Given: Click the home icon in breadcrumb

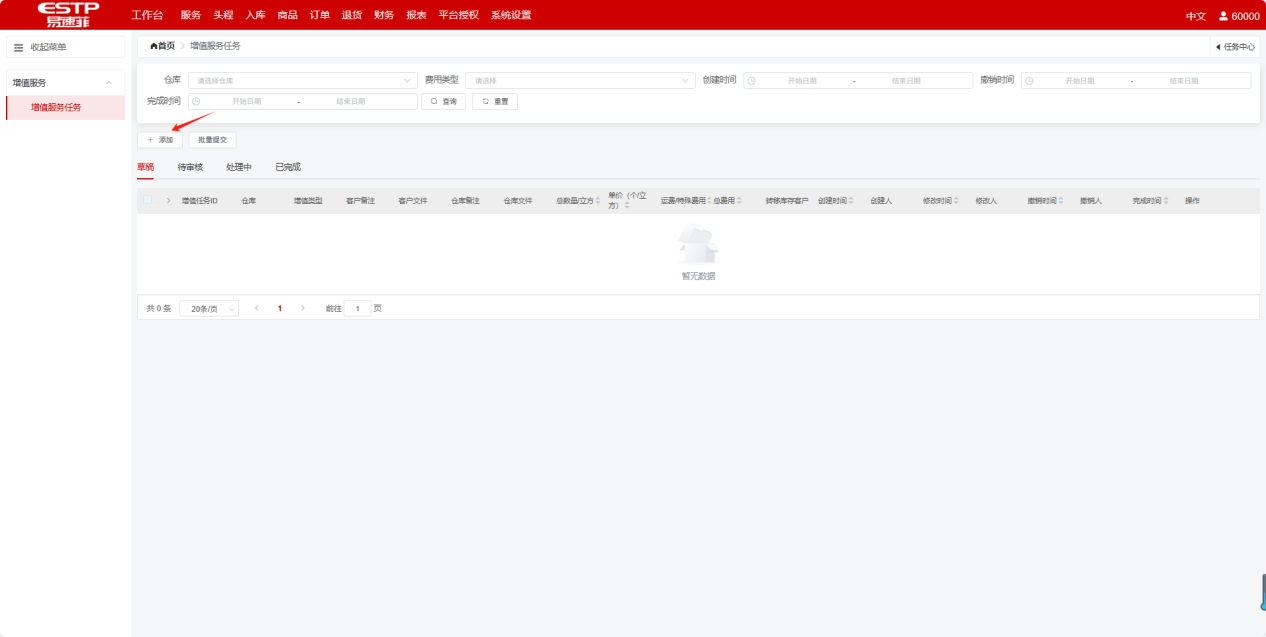Looking at the screenshot, I should [154, 46].
